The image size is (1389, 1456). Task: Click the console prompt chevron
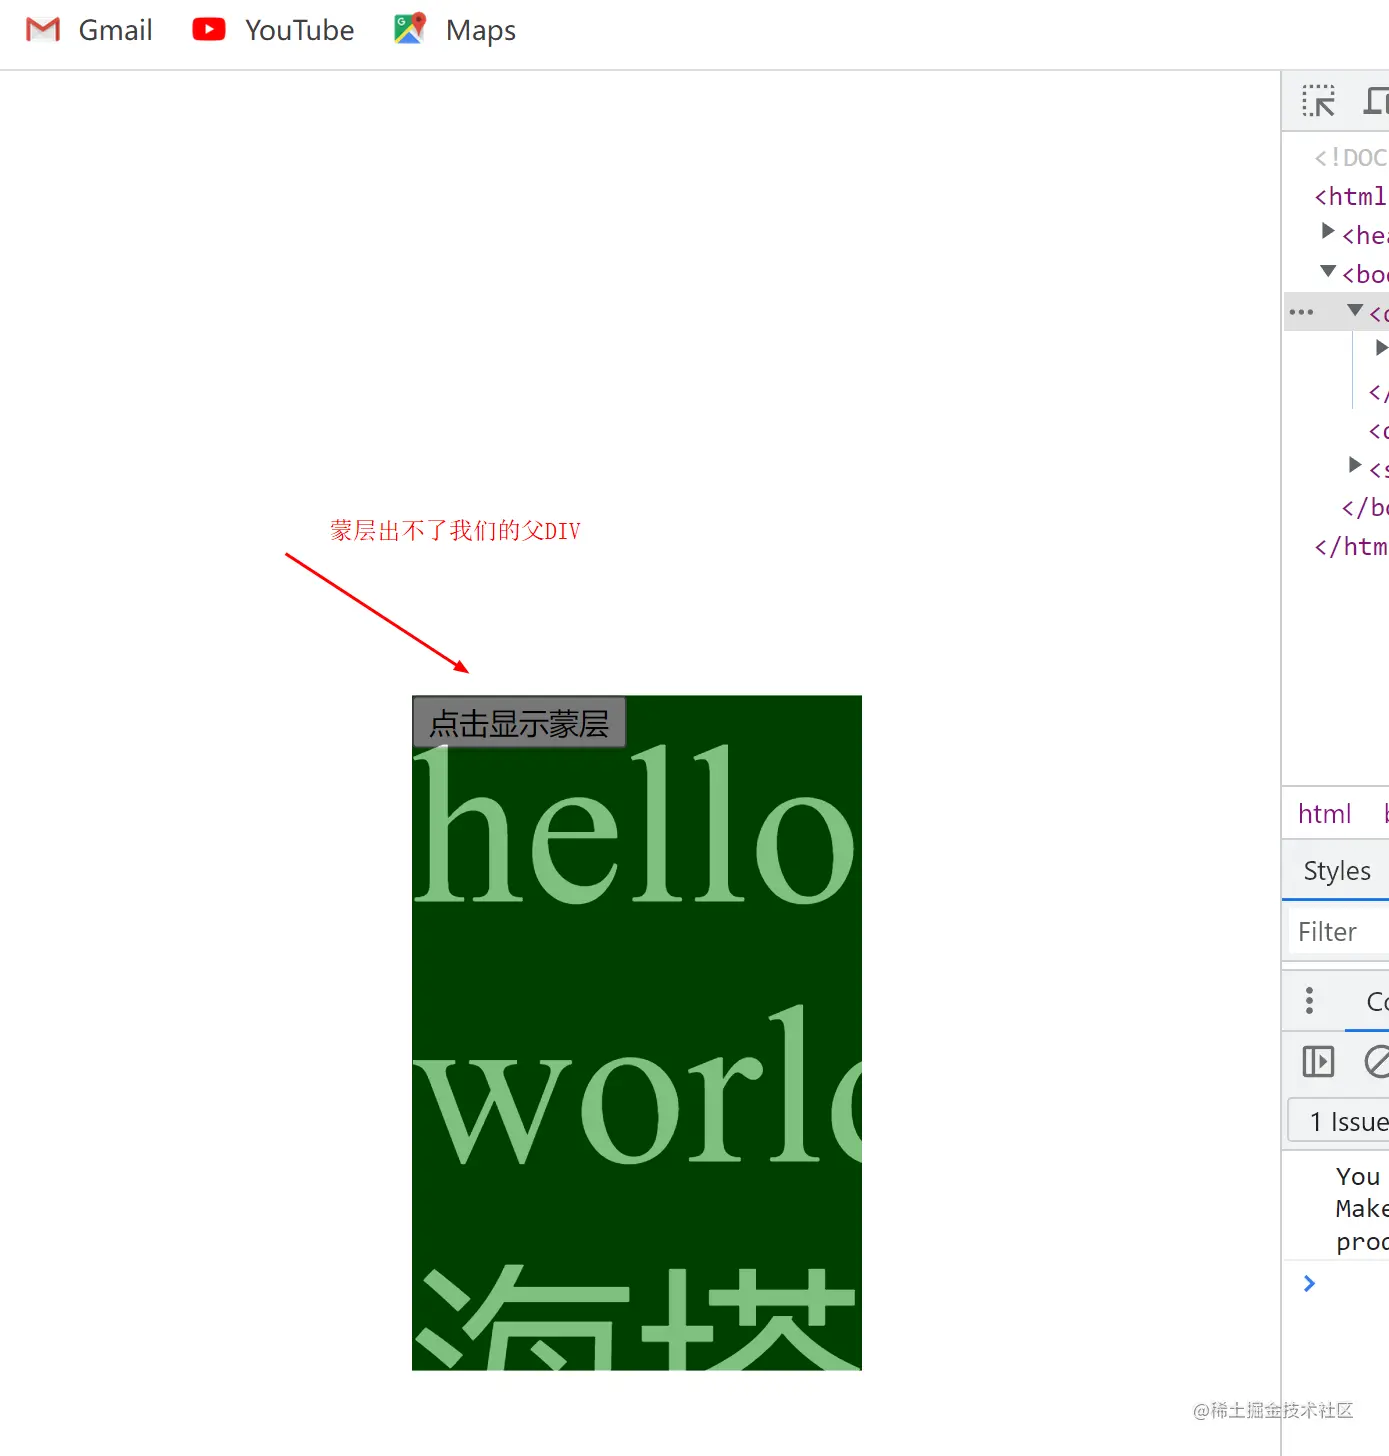point(1309,1283)
